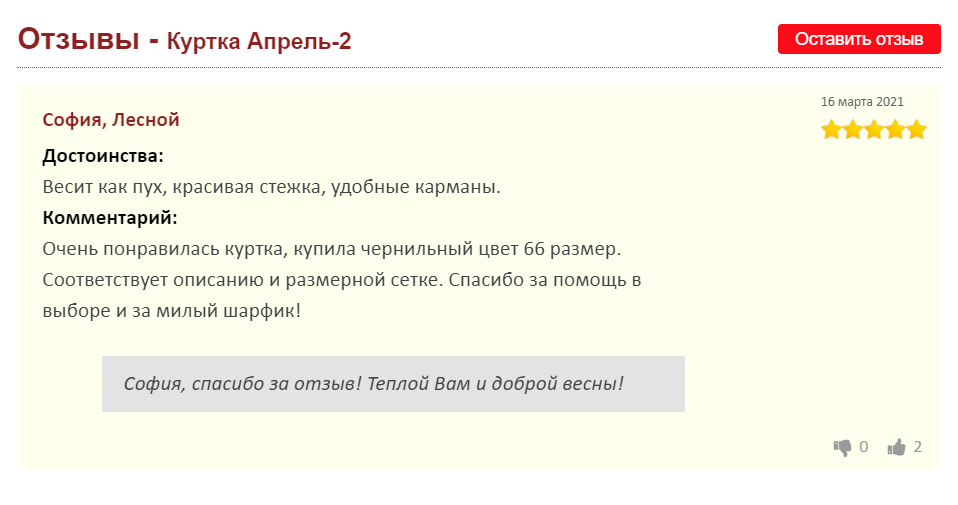Click the reviewer name "София, Лесной"
The image size is (958, 505).
[x=111, y=120]
